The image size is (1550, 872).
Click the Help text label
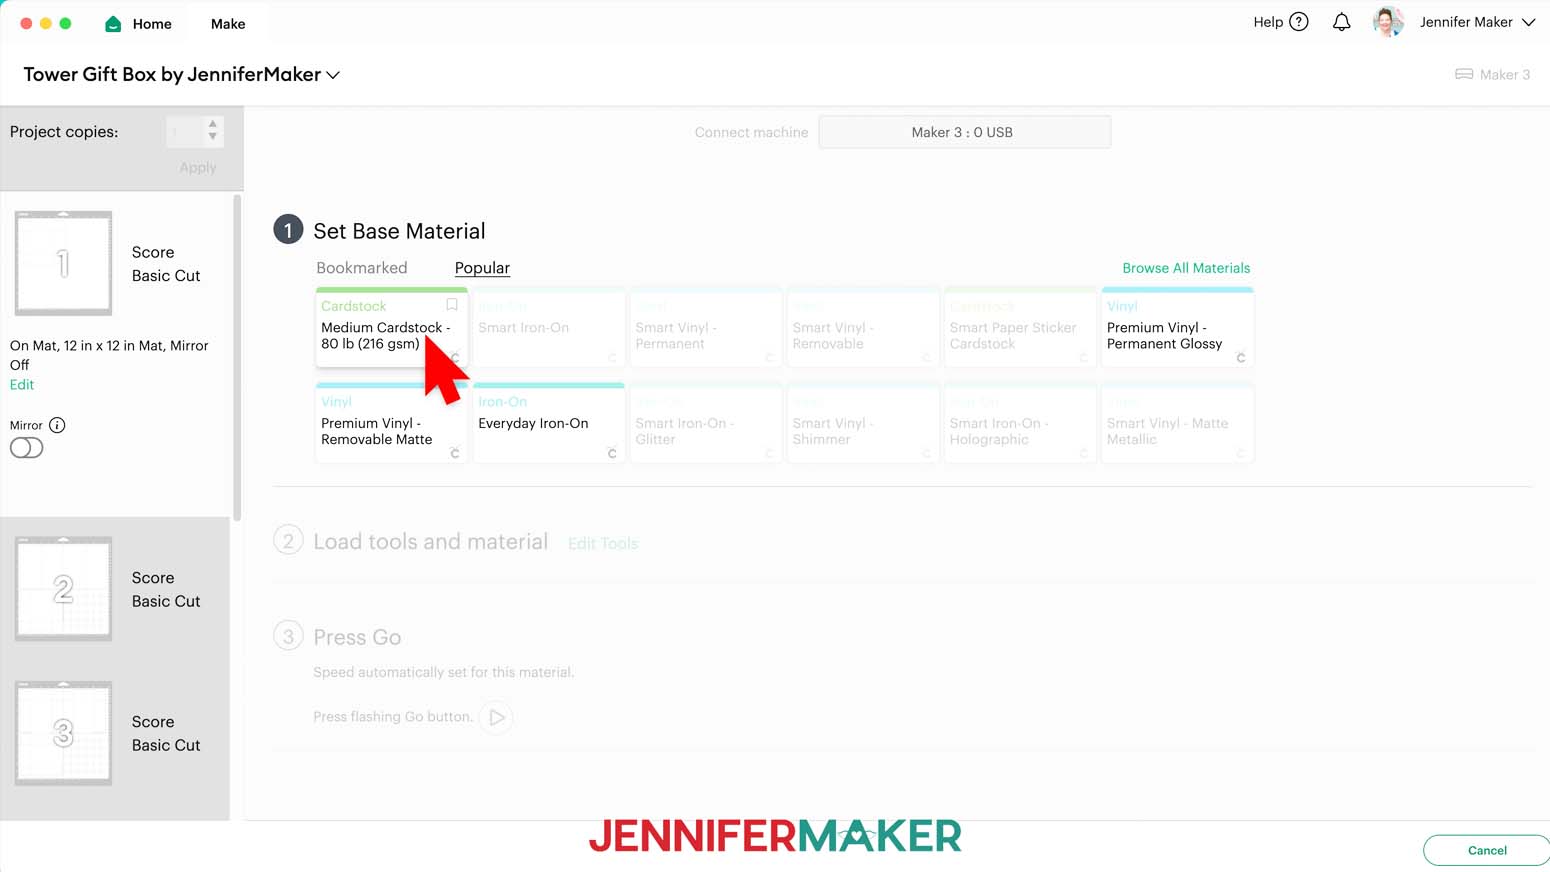[x=1268, y=22]
